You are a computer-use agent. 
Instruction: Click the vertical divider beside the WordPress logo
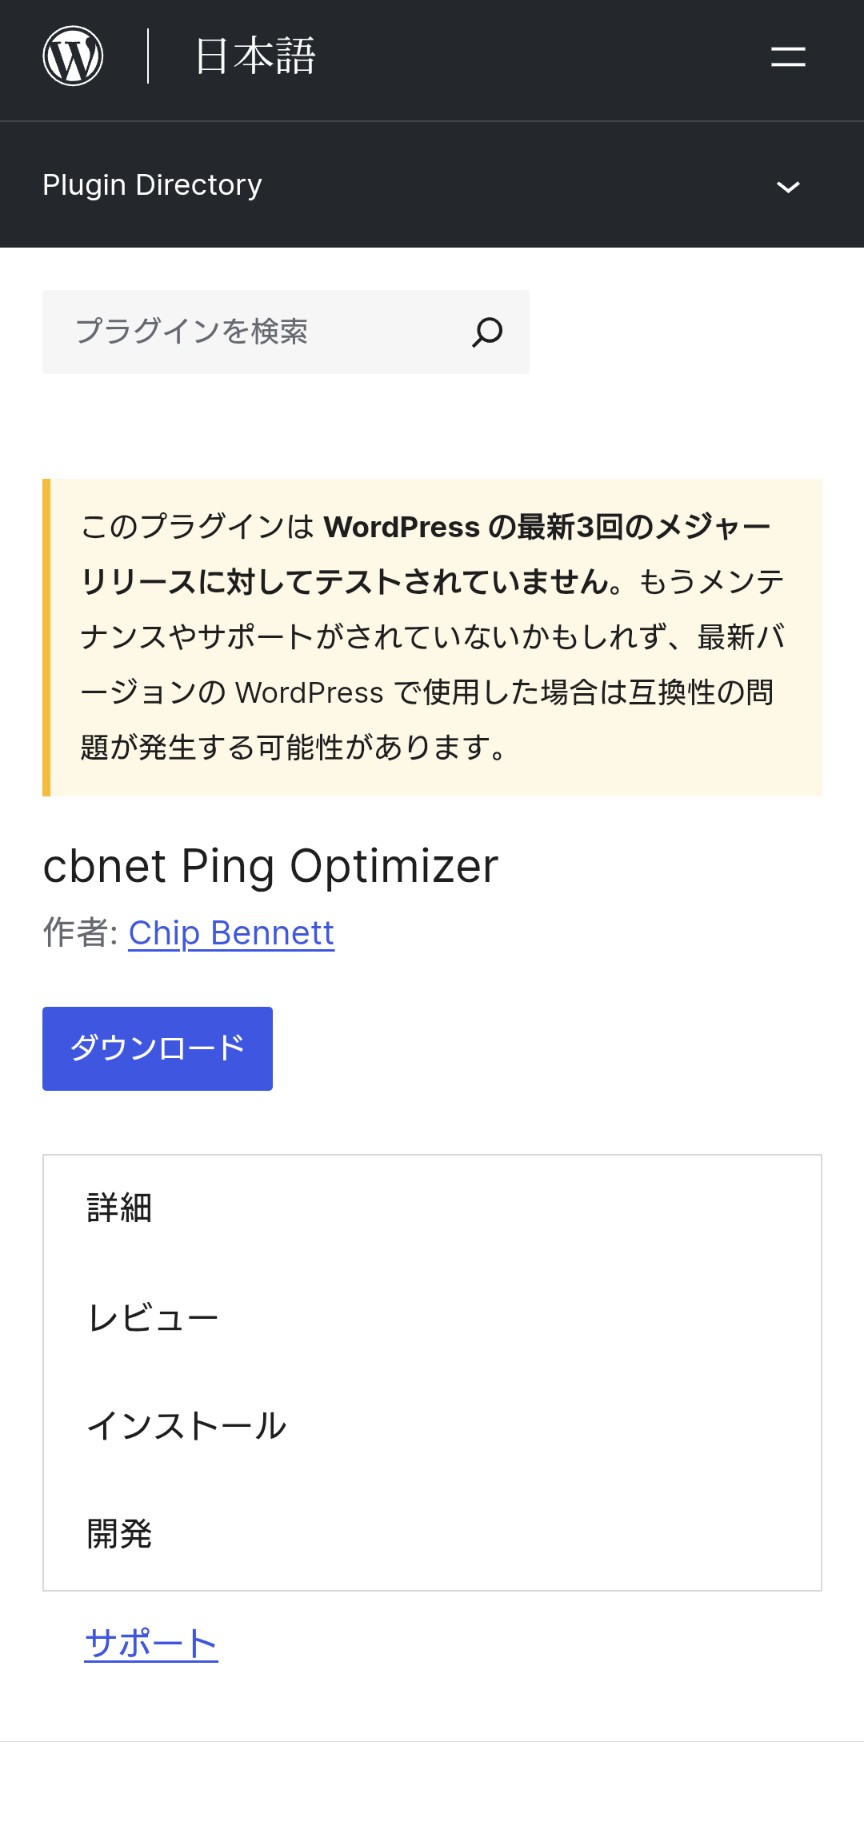point(148,56)
